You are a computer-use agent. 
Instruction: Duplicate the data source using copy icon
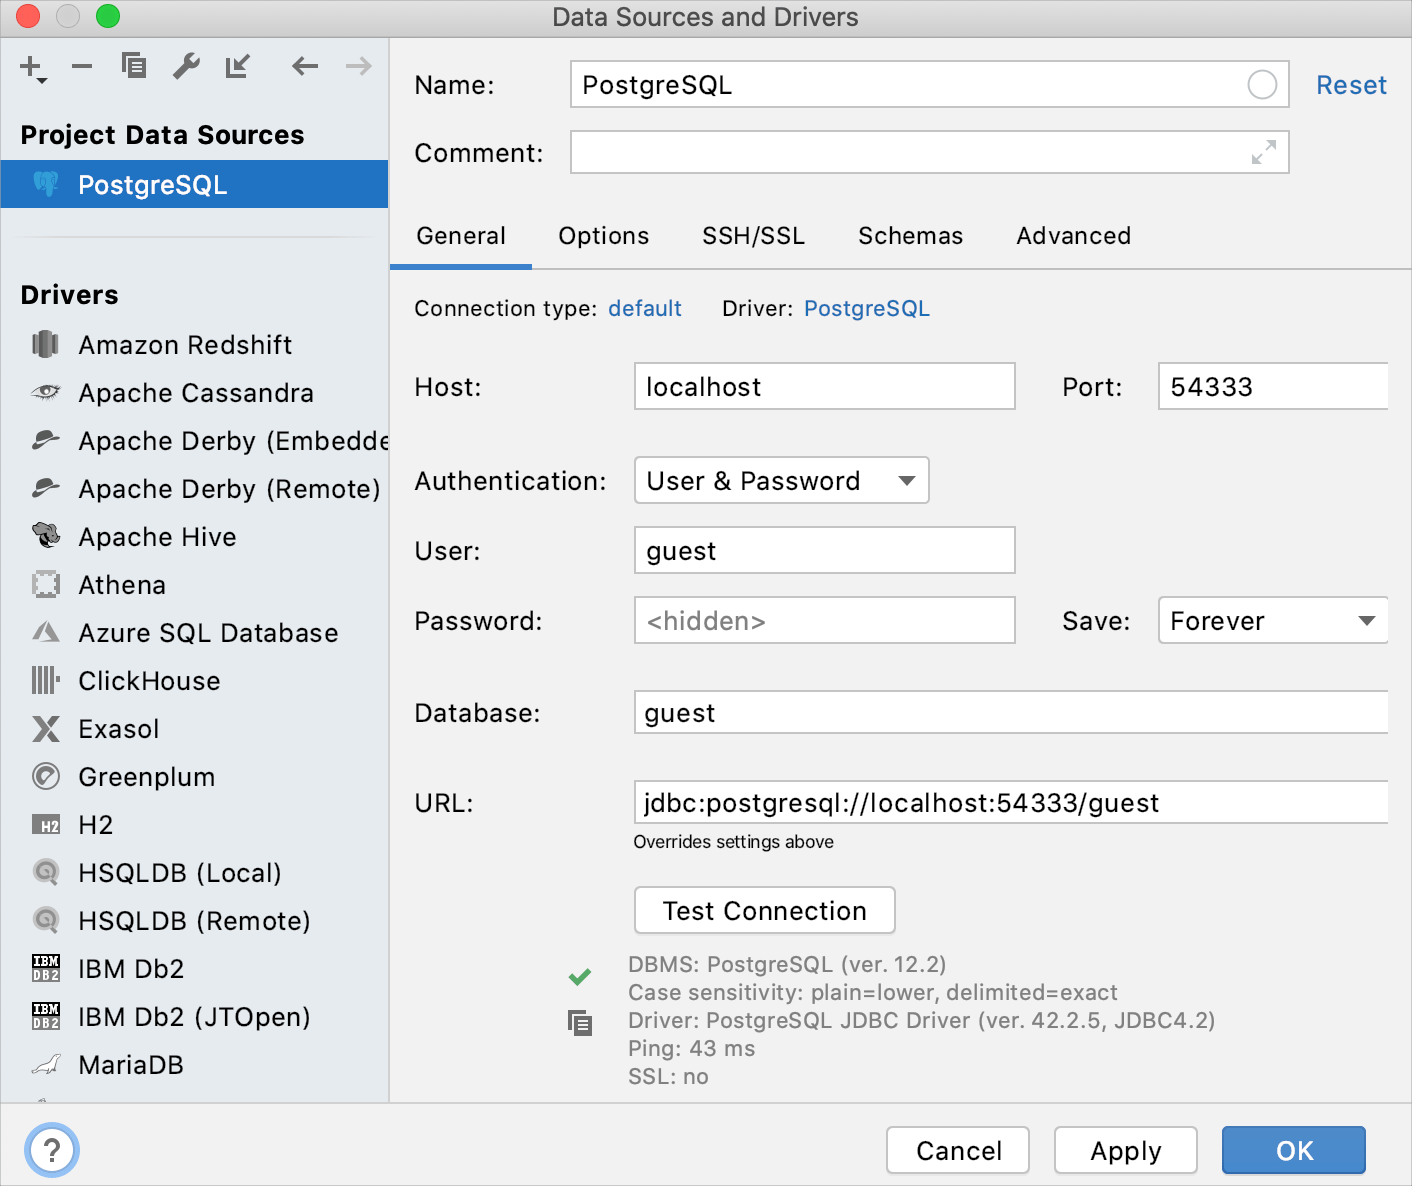tap(134, 67)
